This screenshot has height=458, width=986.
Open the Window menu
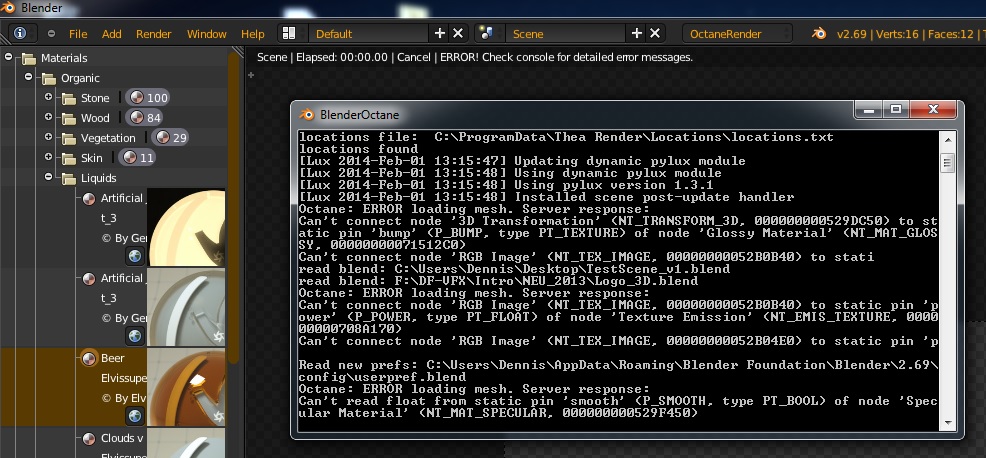[x=206, y=34]
